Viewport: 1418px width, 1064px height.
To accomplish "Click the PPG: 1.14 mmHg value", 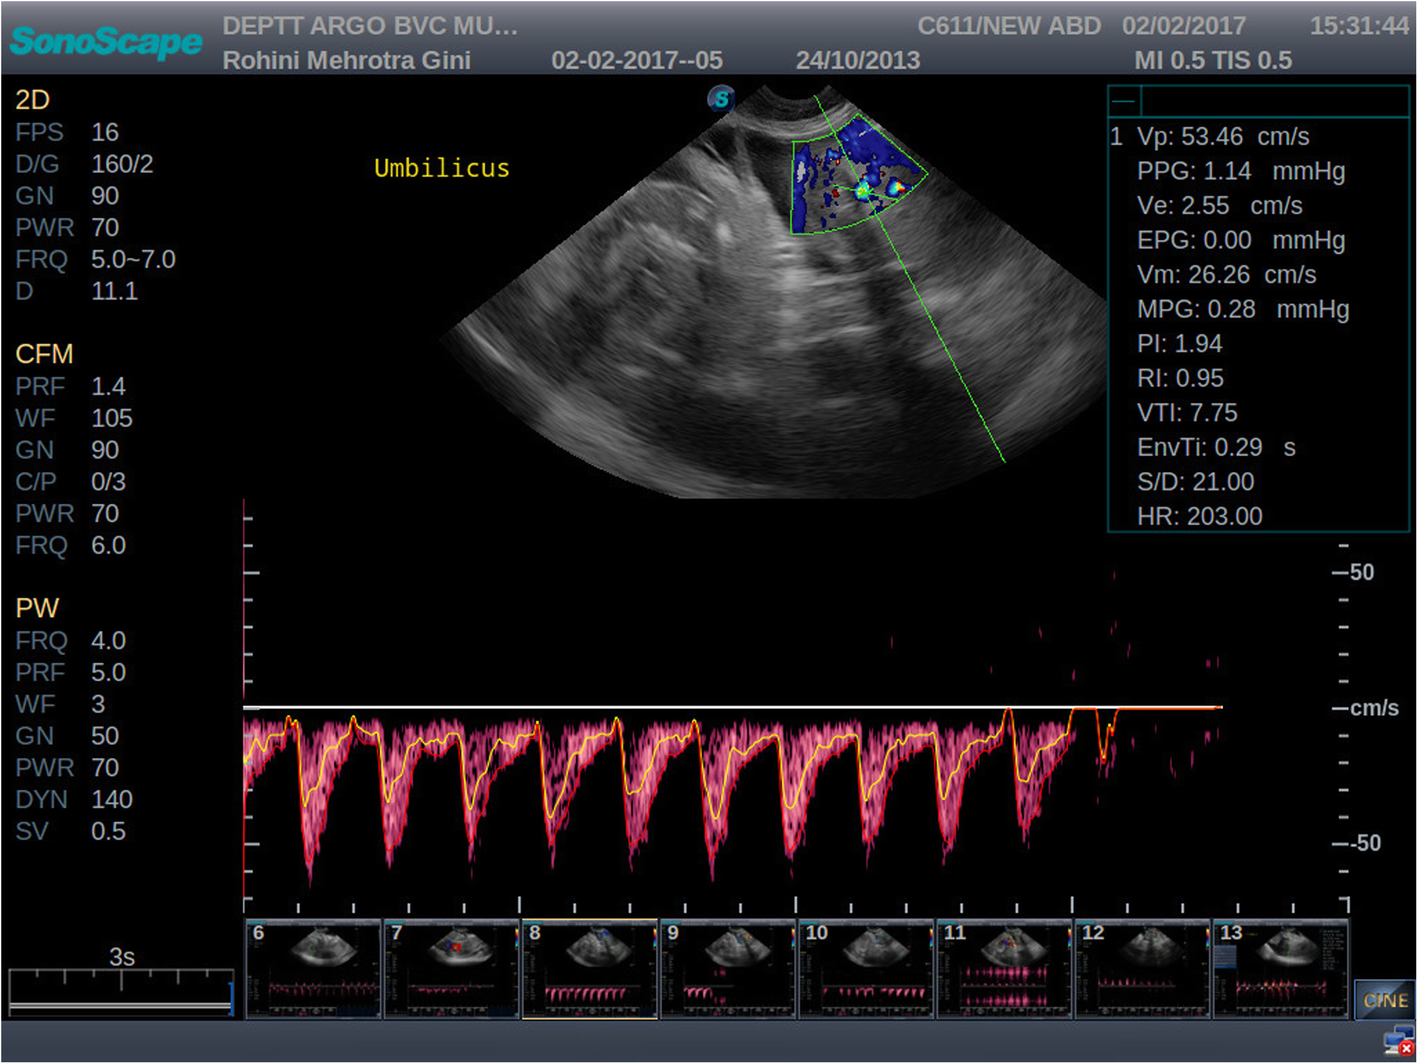I will (x=1241, y=171).
